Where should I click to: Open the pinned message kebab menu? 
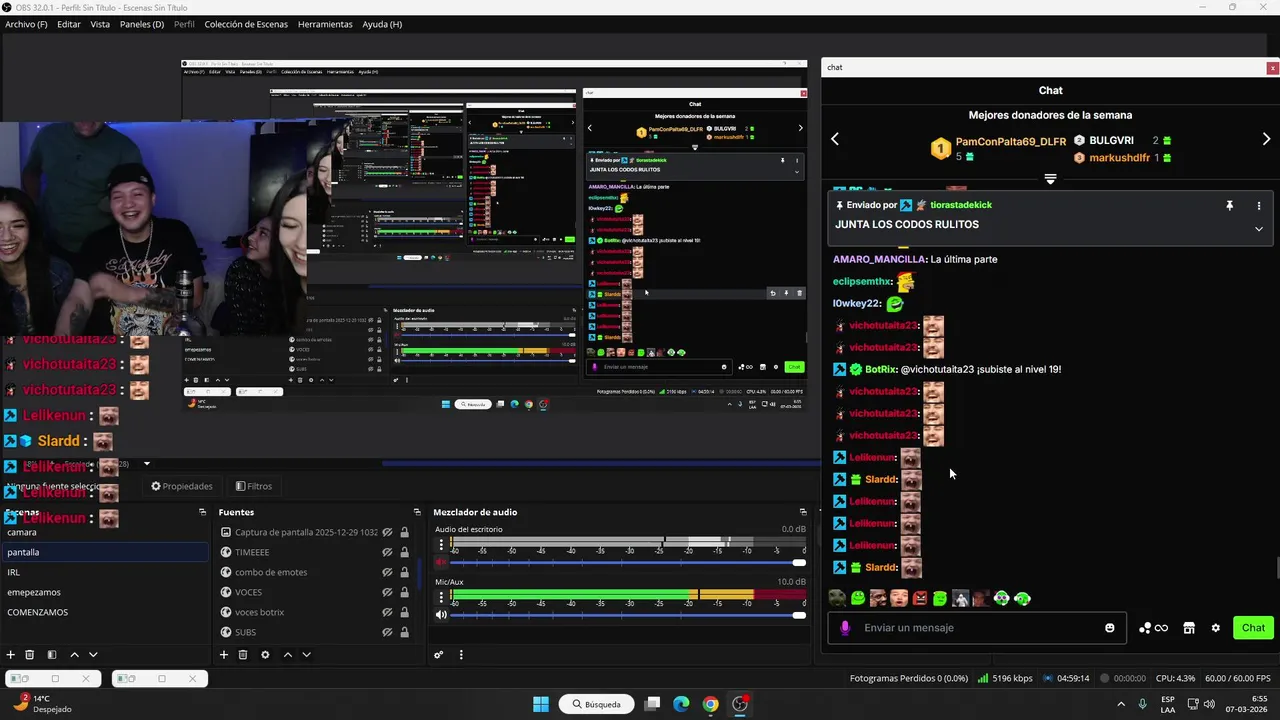tap(1259, 205)
